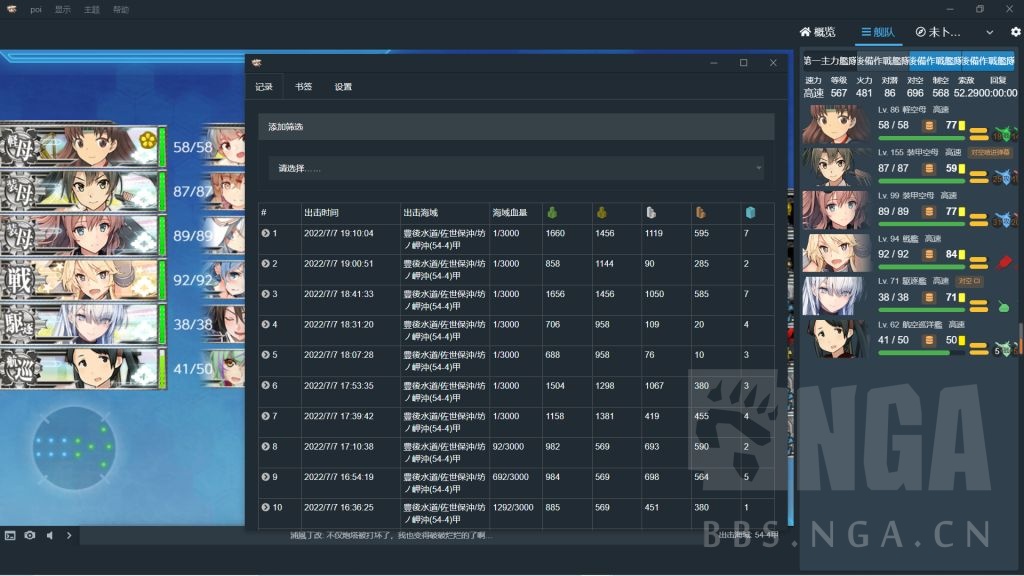The width and height of the screenshot is (1024, 576).
Task: Take a screenshot with camera icon
Action: pyautogui.click(x=30, y=535)
